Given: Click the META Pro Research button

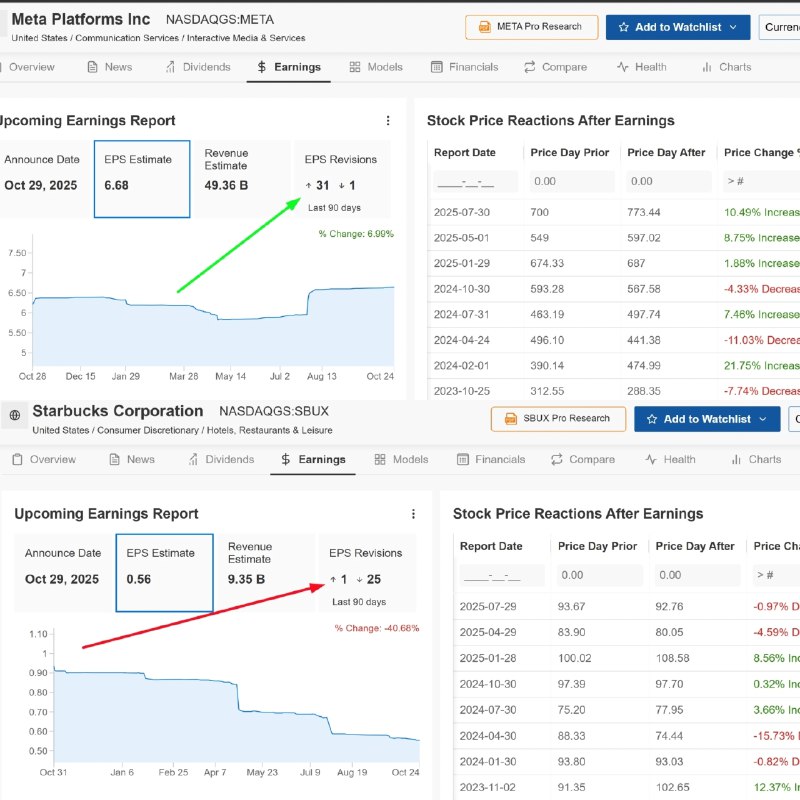Looking at the screenshot, I should (531, 27).
